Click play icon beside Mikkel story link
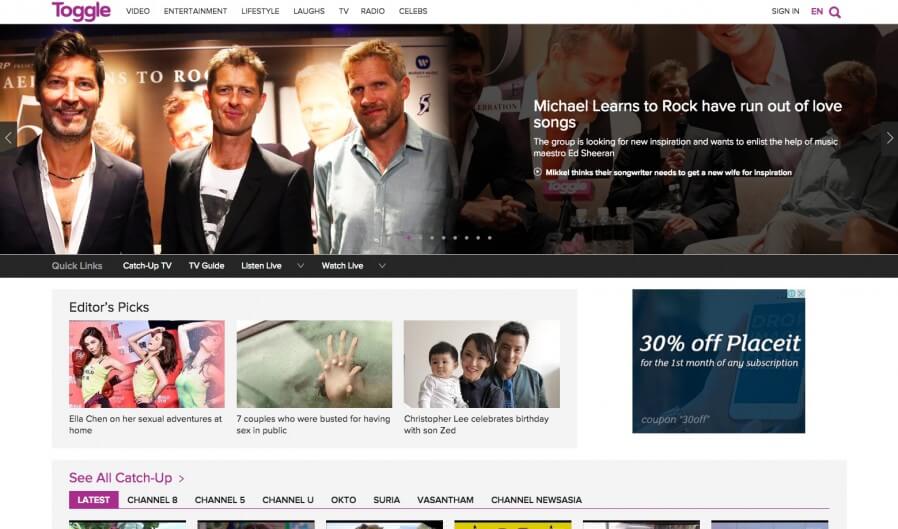Image resolution: width=898 pixels, height=529 pixels. pos(537,172)
